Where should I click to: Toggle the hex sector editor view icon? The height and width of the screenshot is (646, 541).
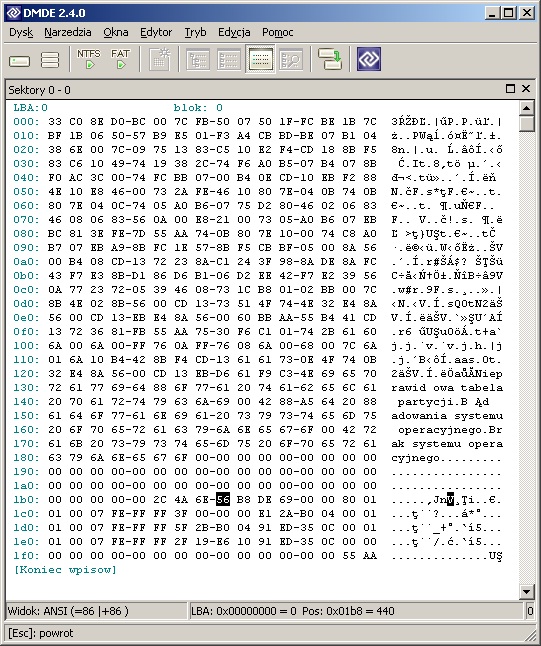(x=260, y=60)
